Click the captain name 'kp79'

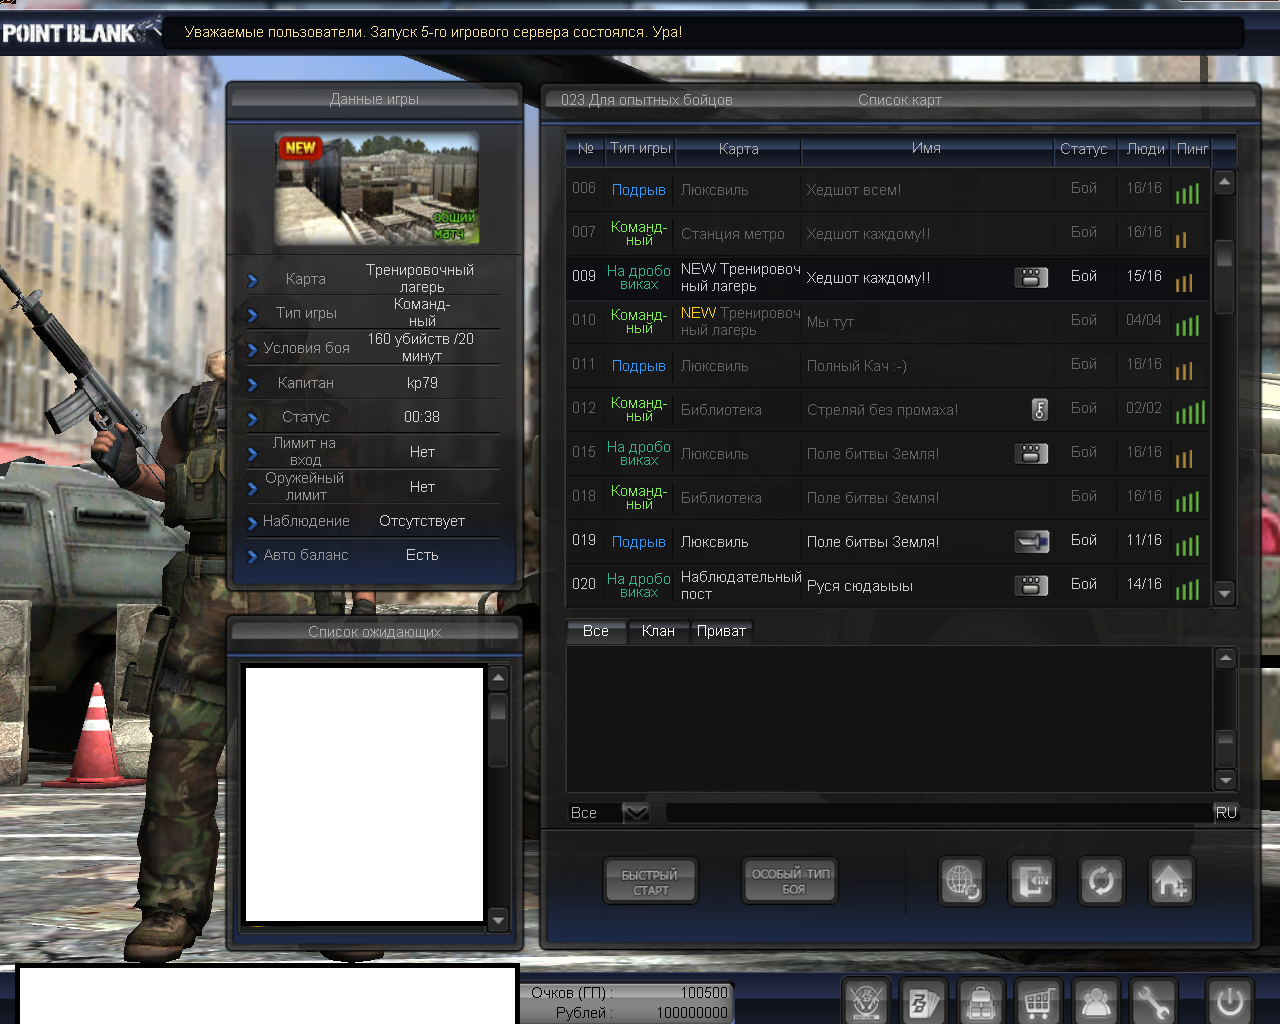pyautogui.click(x=422, y=383)
